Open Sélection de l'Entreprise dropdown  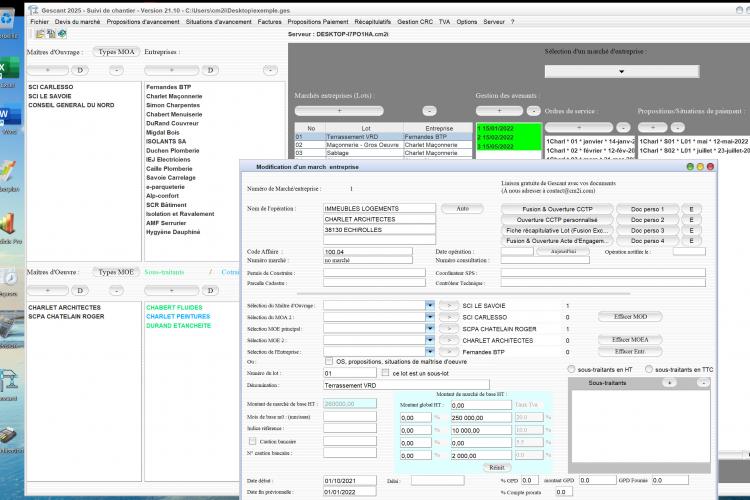click(x=430, y=352)
